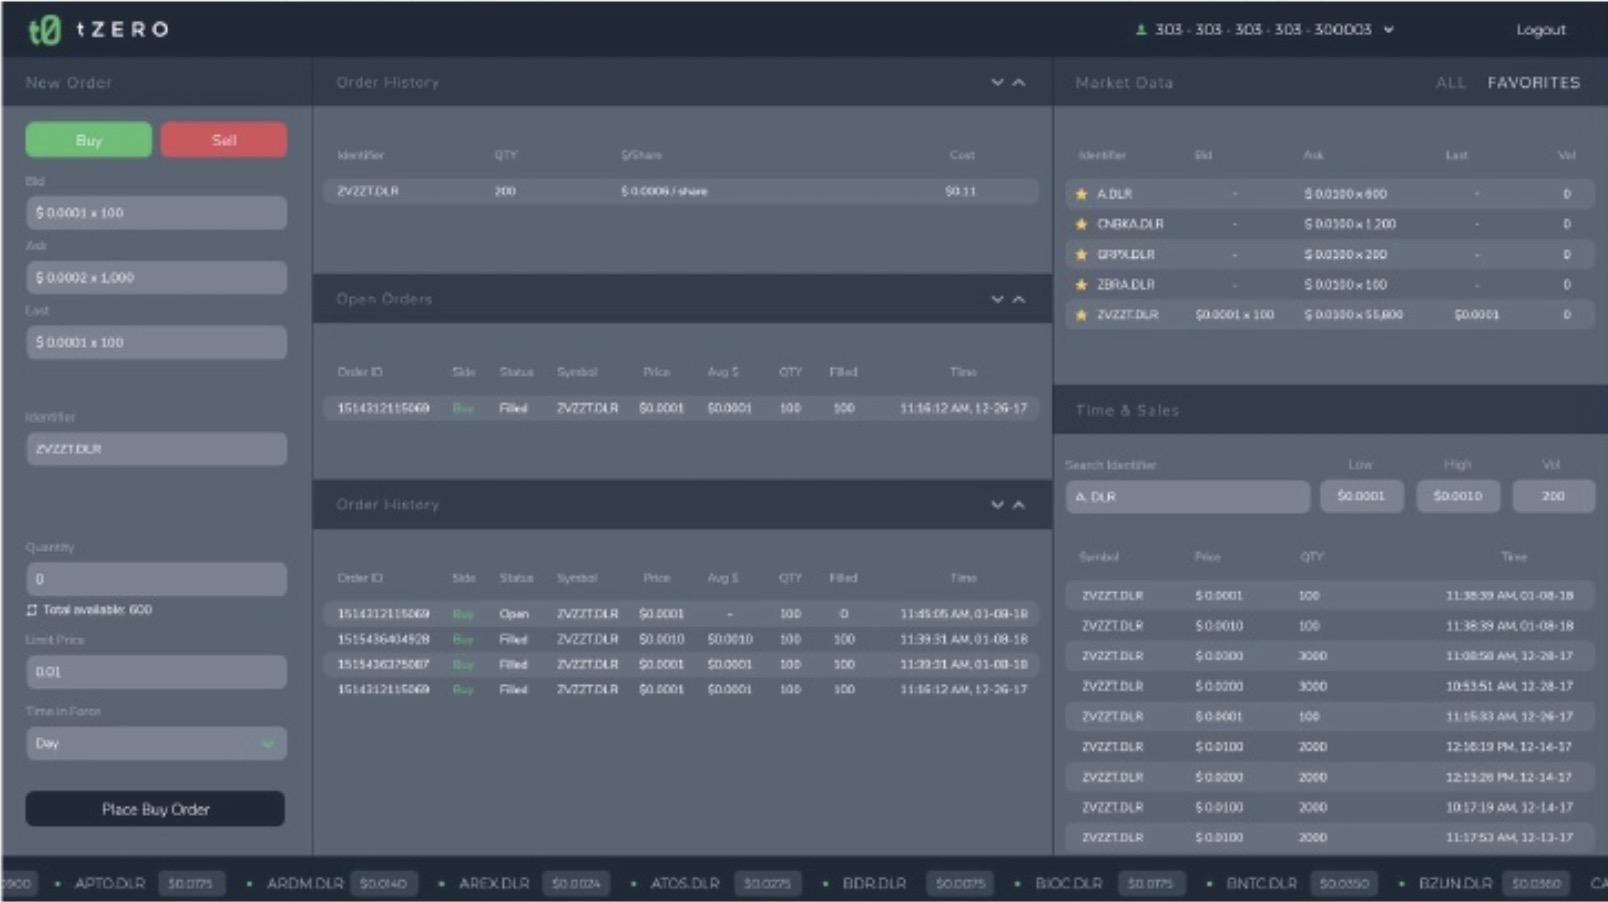Click the Symbol header in Time & Sales

point(1099,557)
